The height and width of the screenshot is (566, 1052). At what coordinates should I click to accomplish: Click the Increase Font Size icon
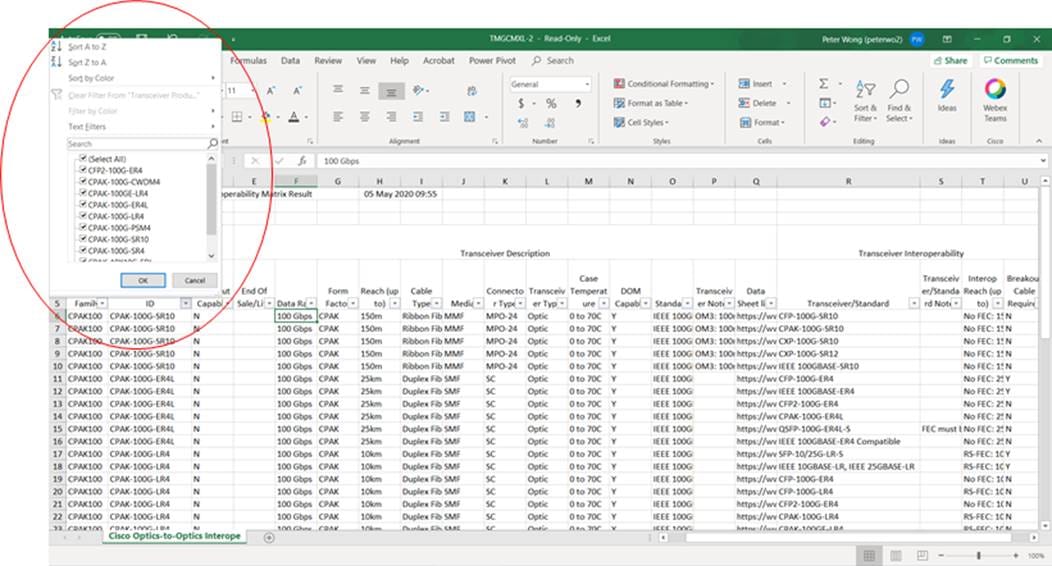[x=272, y=91]
